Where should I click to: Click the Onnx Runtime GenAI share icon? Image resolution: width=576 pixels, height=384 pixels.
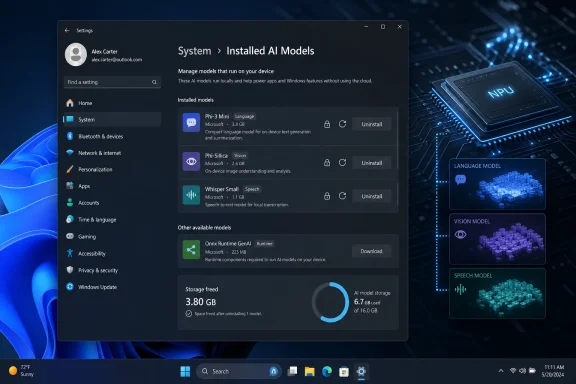[191, 250]
